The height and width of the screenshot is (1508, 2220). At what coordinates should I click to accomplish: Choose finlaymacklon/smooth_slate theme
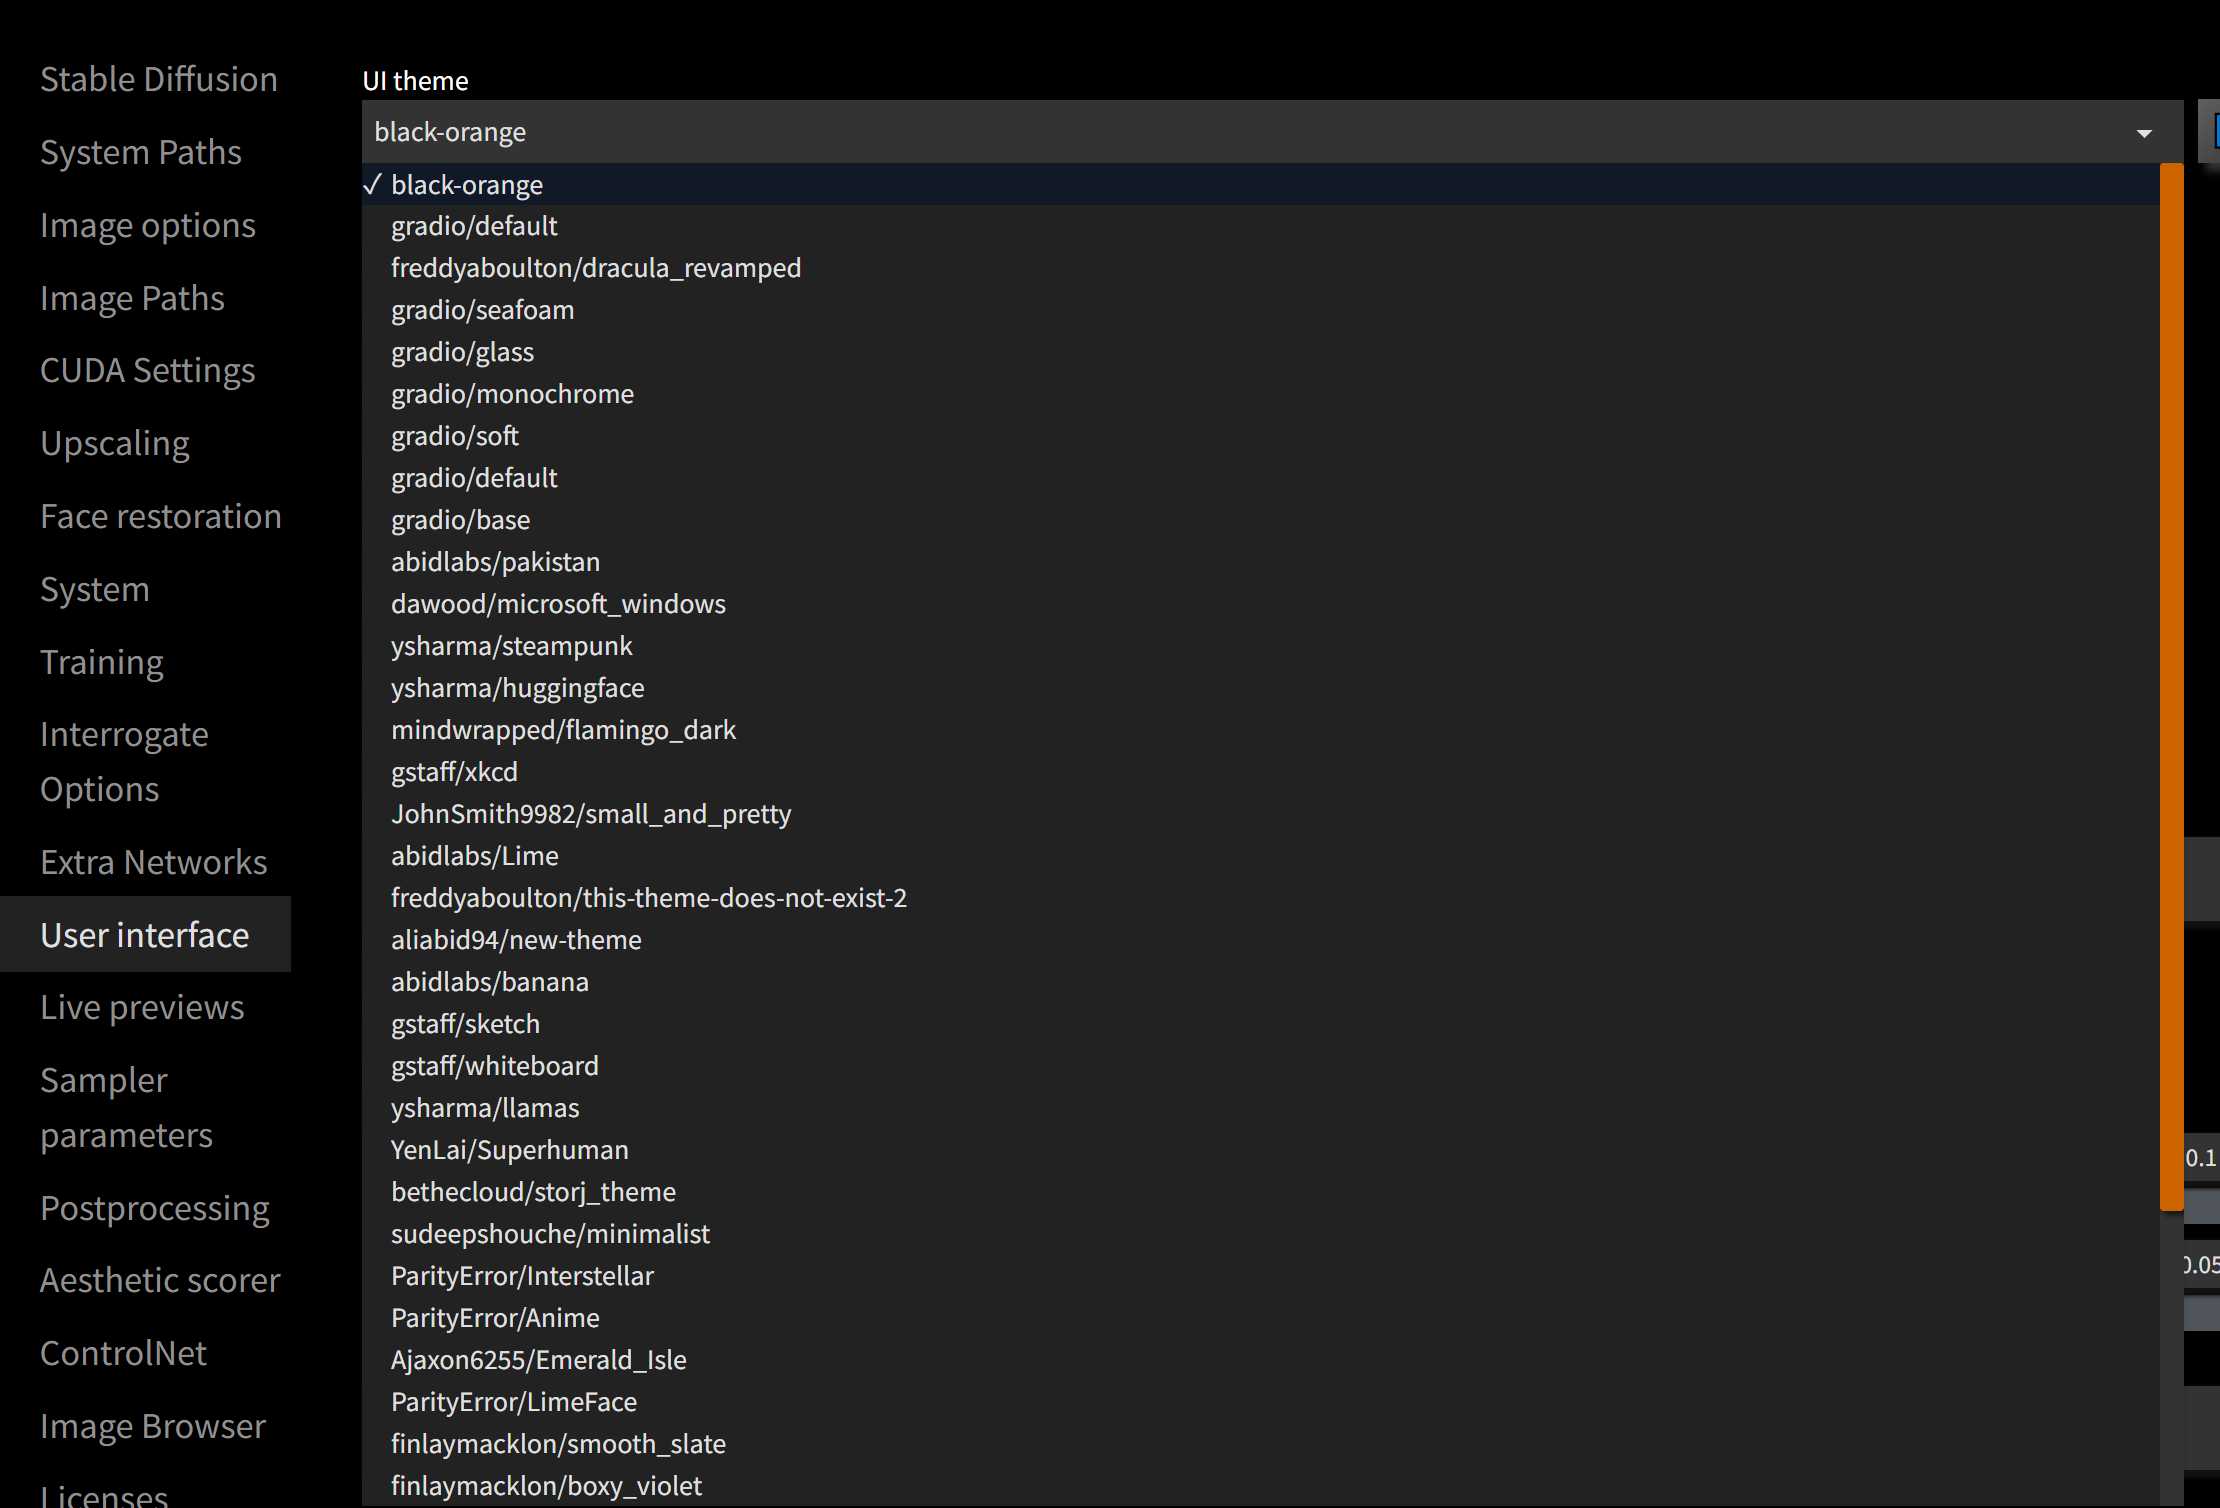click(1261, 1445)
